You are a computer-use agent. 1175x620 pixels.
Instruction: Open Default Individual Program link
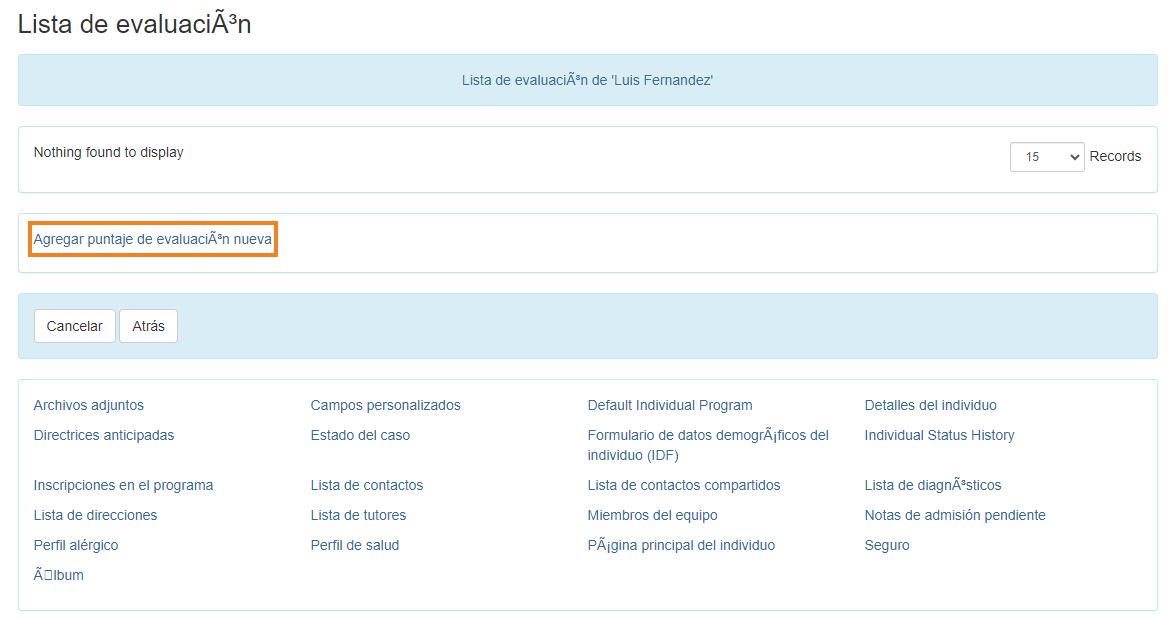click(x=670, y=405)
